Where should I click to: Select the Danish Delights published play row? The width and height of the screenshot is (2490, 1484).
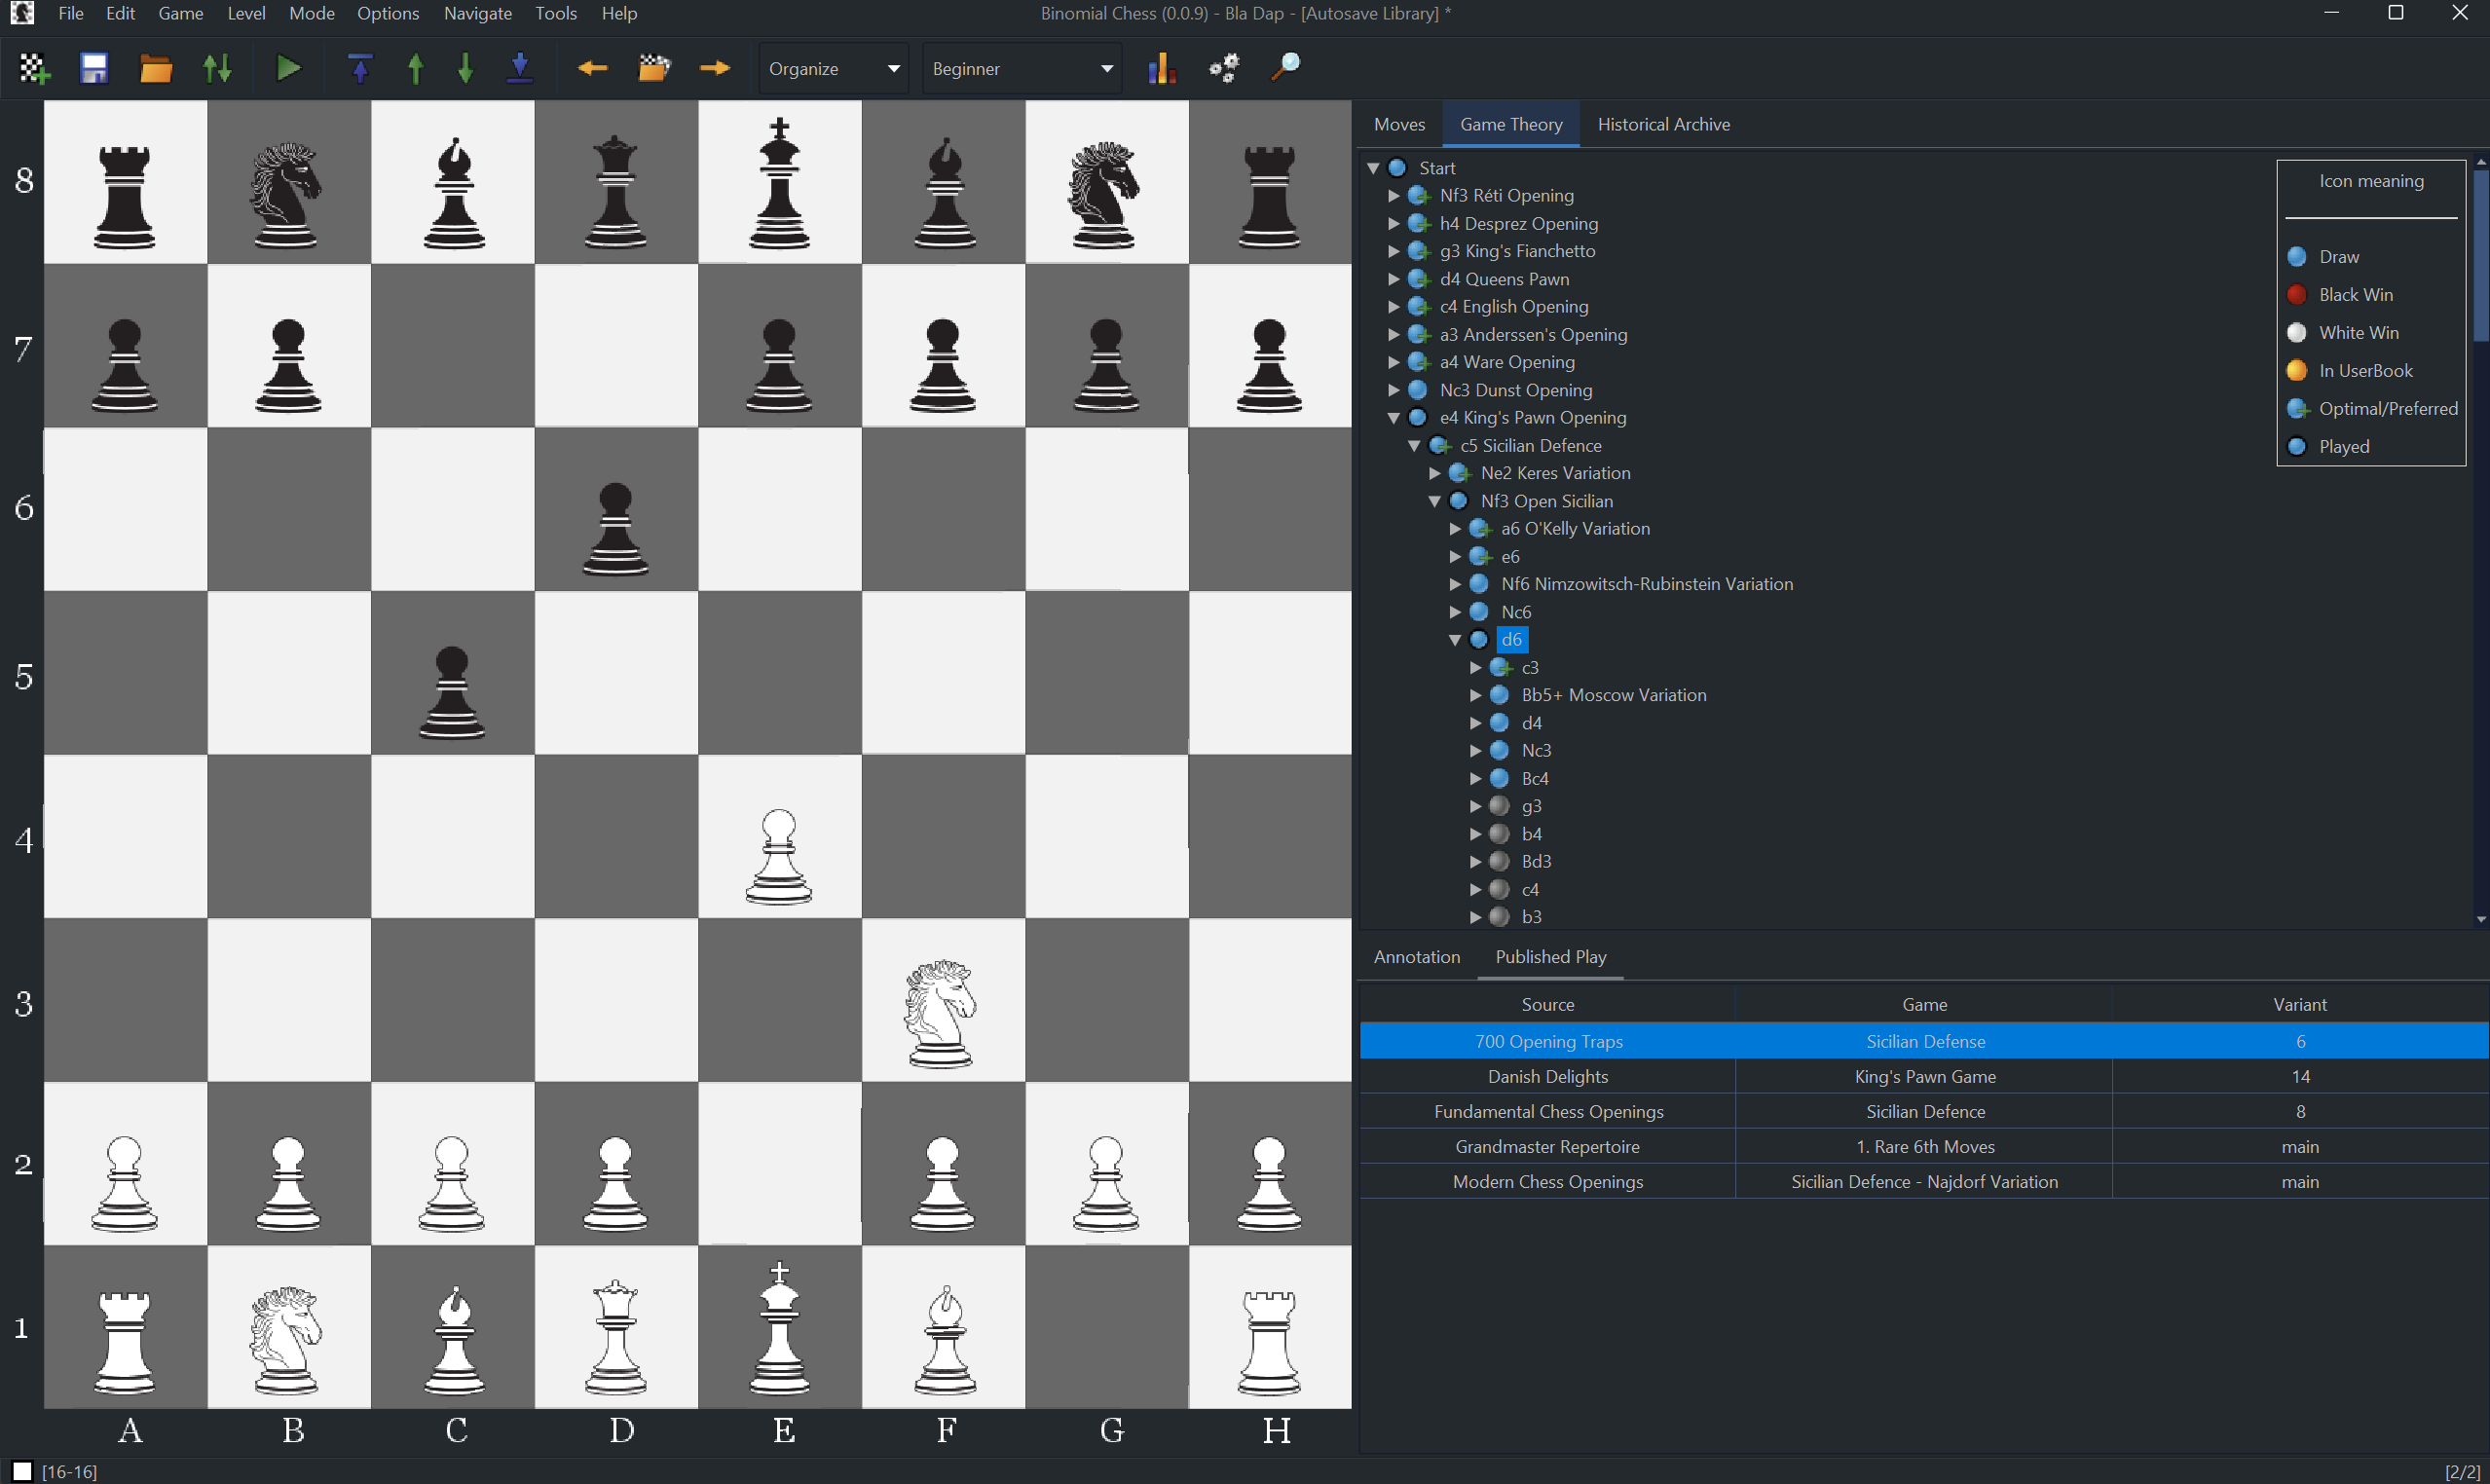pyautogui.click(x=1547, y=1076)
